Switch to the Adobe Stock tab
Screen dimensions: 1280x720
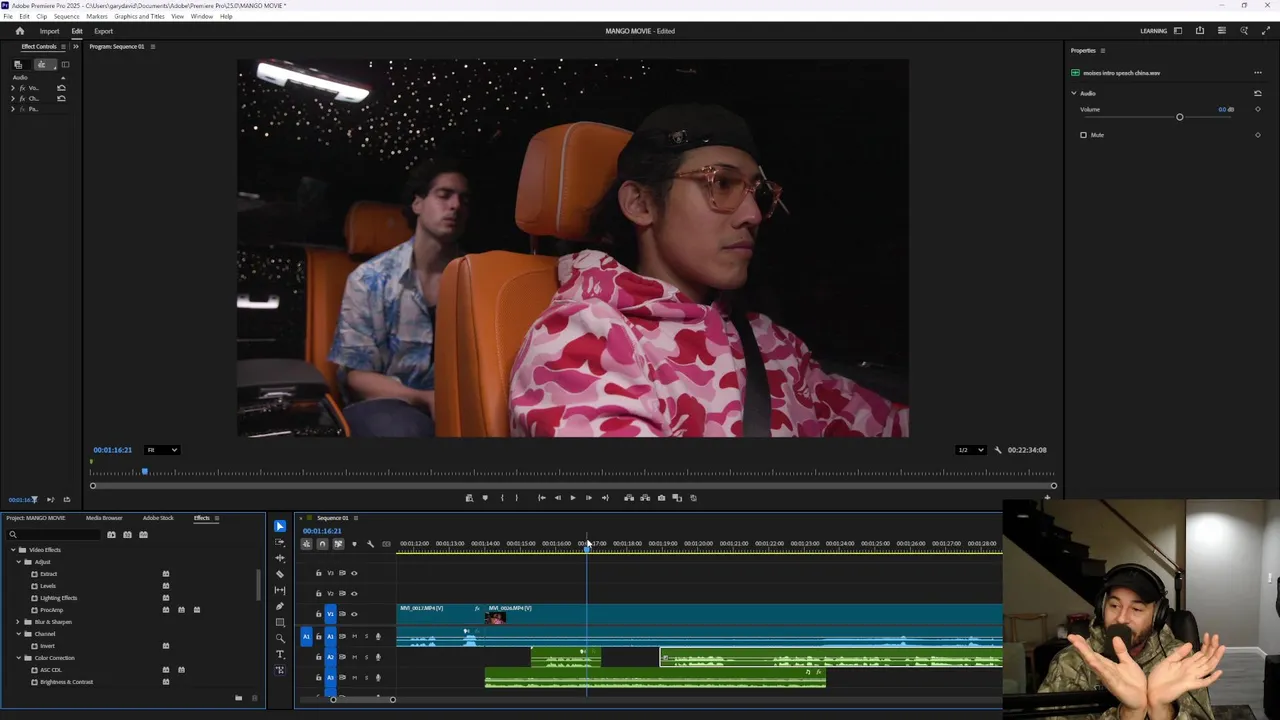coord(158,518)
